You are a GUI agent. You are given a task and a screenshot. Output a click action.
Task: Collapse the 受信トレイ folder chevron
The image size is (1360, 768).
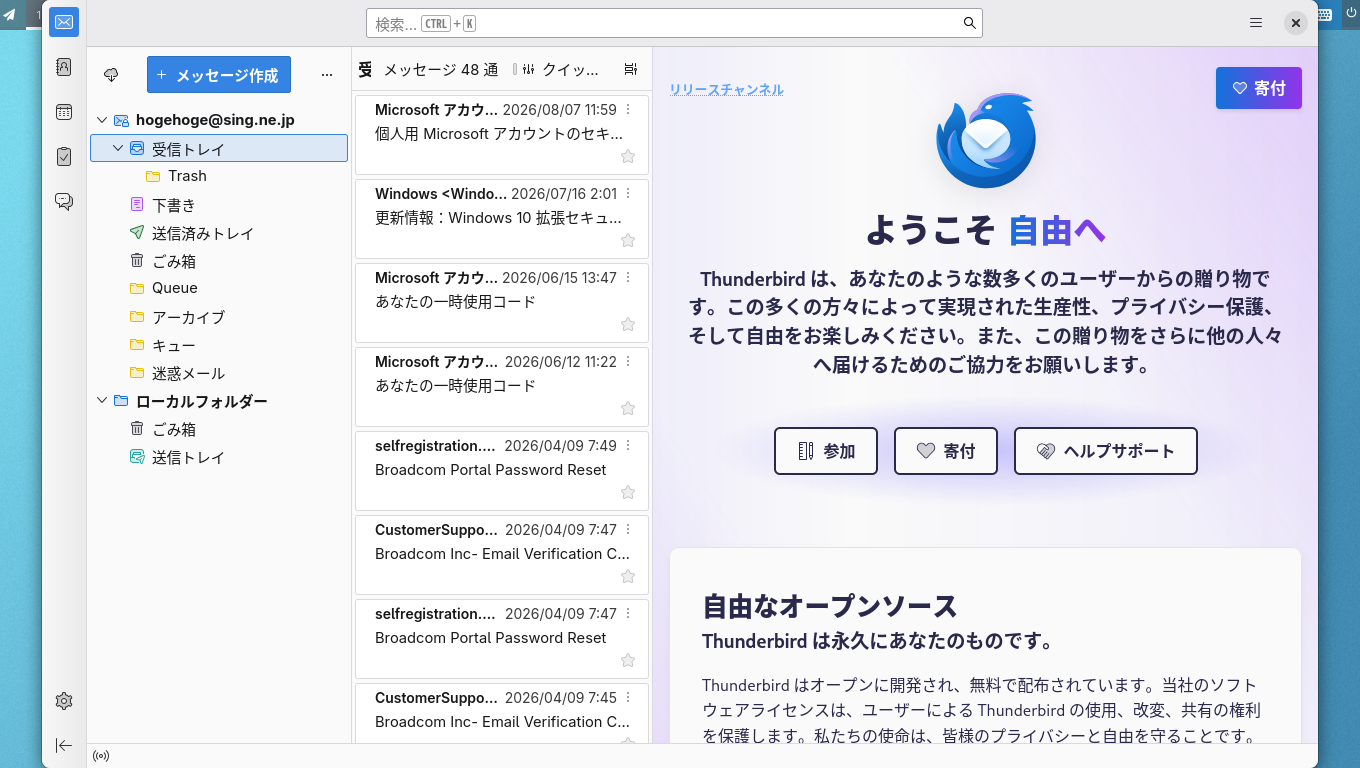[118, 148]
